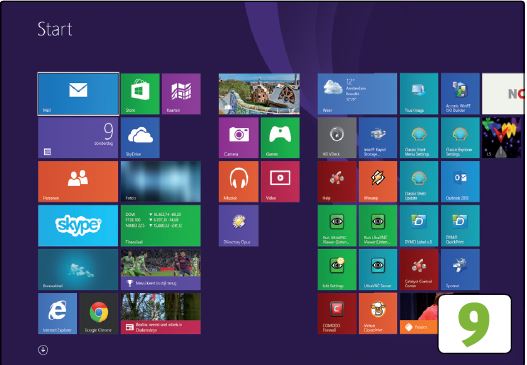
Task: Launch Google Chrome tile
Action: (99, 313)
